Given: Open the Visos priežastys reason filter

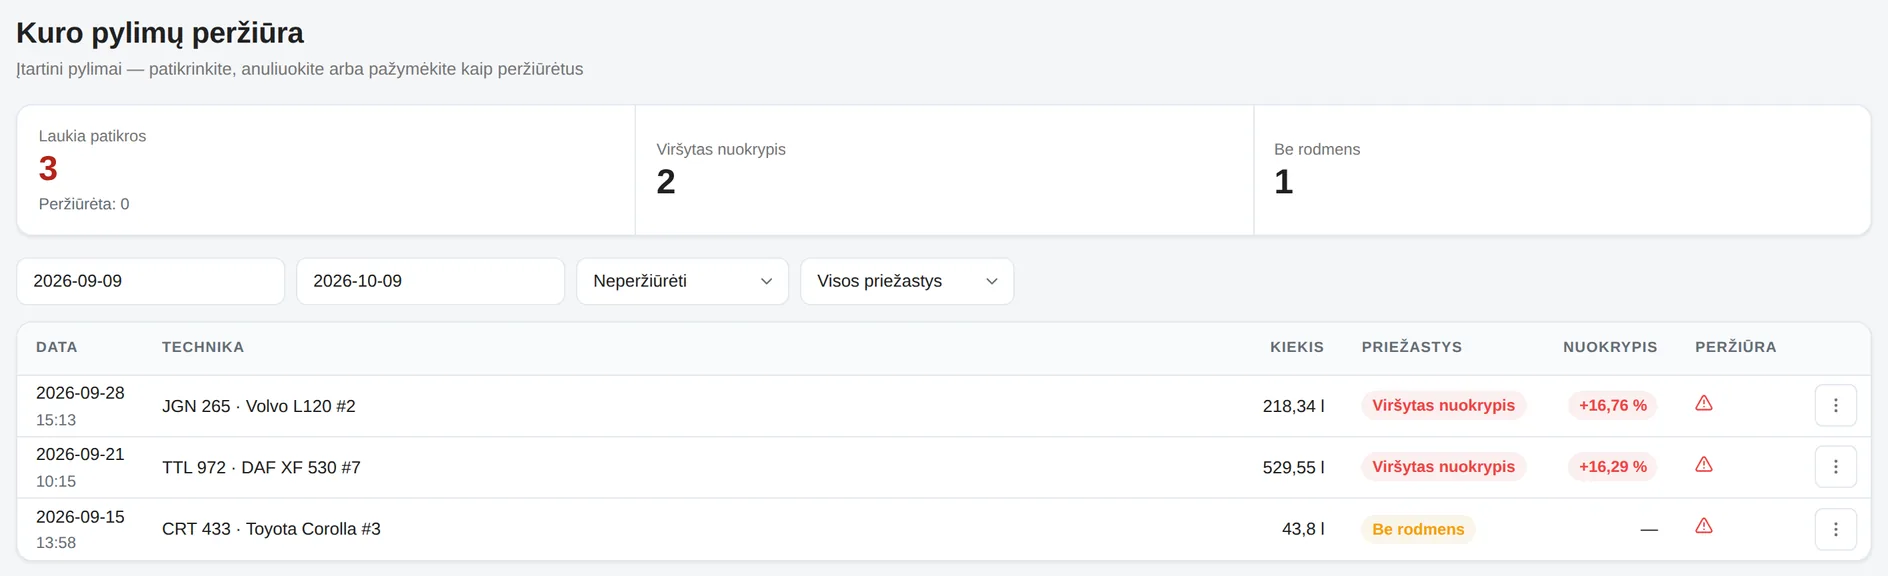Looking at the screenshot, I should click(907, 281).
